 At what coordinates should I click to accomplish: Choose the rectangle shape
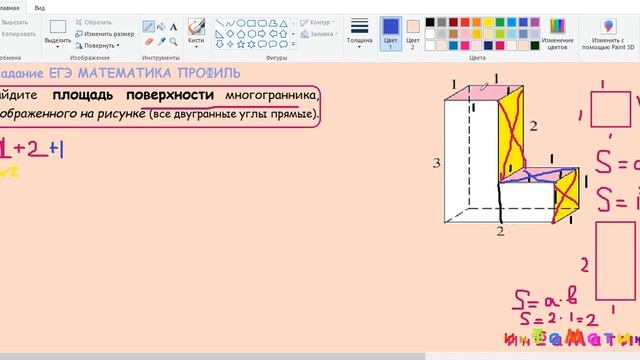[x=251, y=23]
